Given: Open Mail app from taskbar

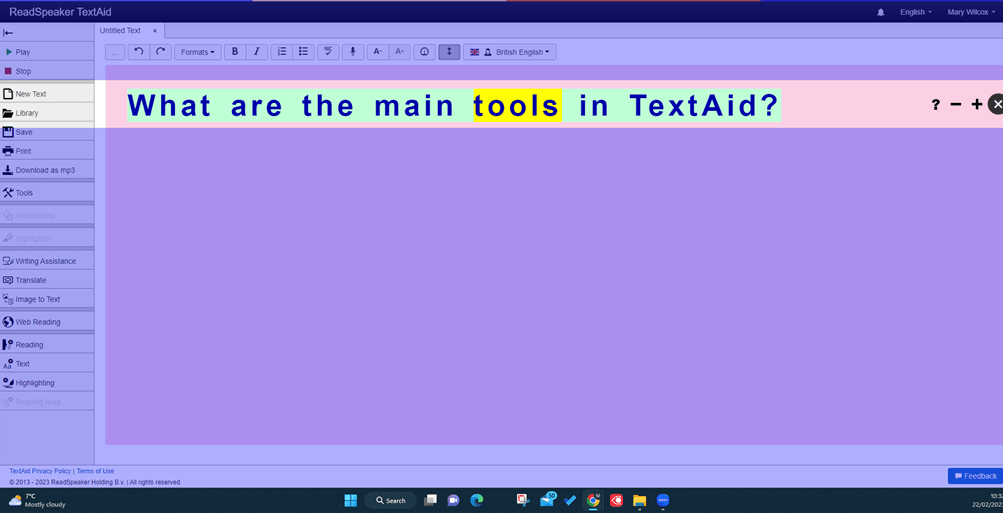Looking at the screenshot, I should click(547, 500).
